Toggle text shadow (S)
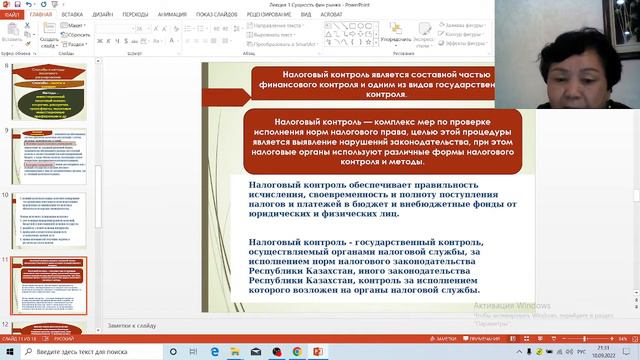 126,41
